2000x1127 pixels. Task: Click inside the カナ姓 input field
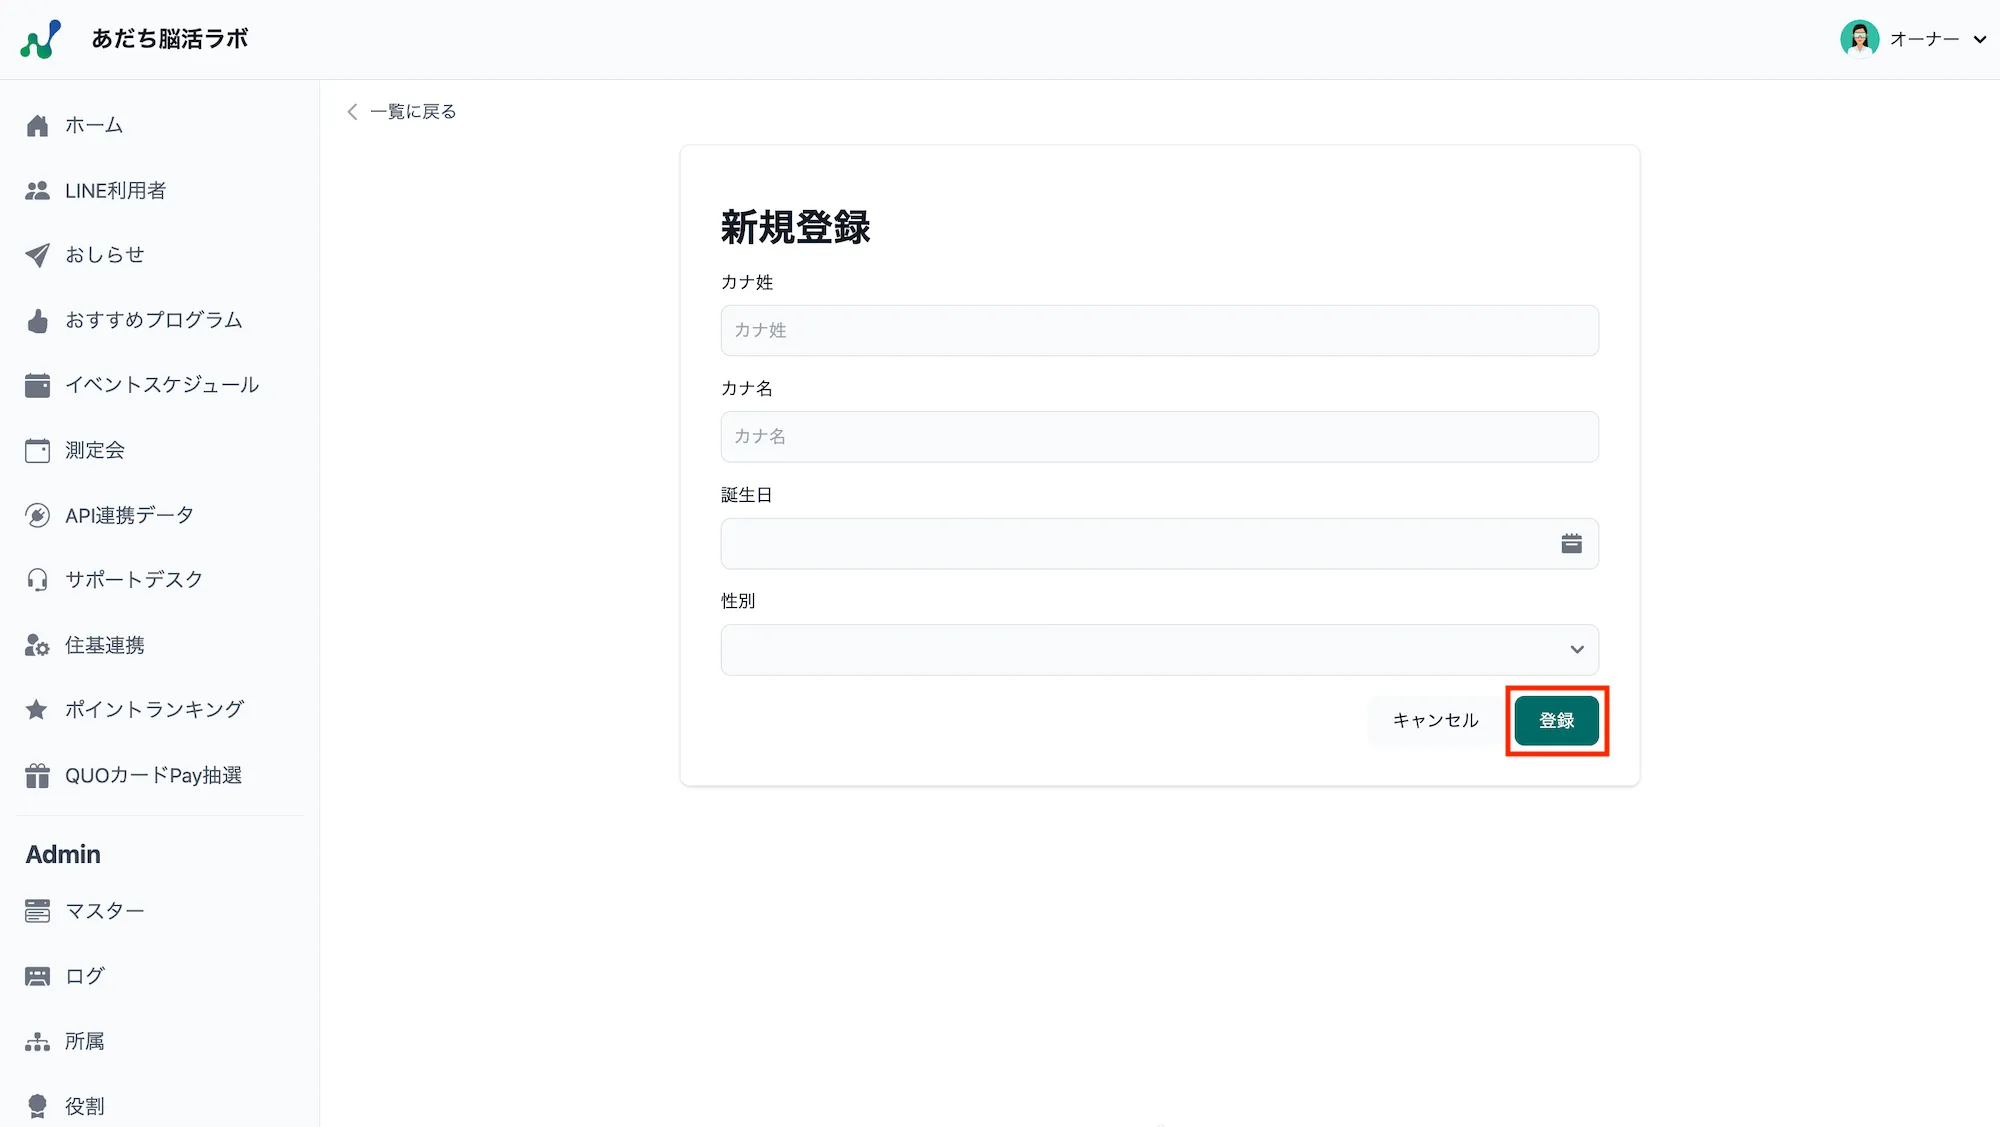pyautogui.click(x=1159, y=330)
